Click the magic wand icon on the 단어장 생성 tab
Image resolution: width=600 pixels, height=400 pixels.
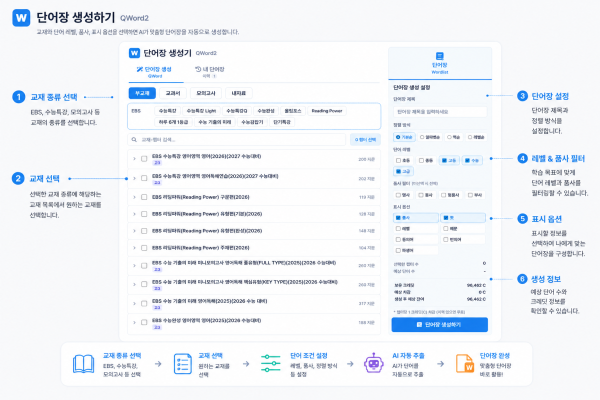(140, 69)
